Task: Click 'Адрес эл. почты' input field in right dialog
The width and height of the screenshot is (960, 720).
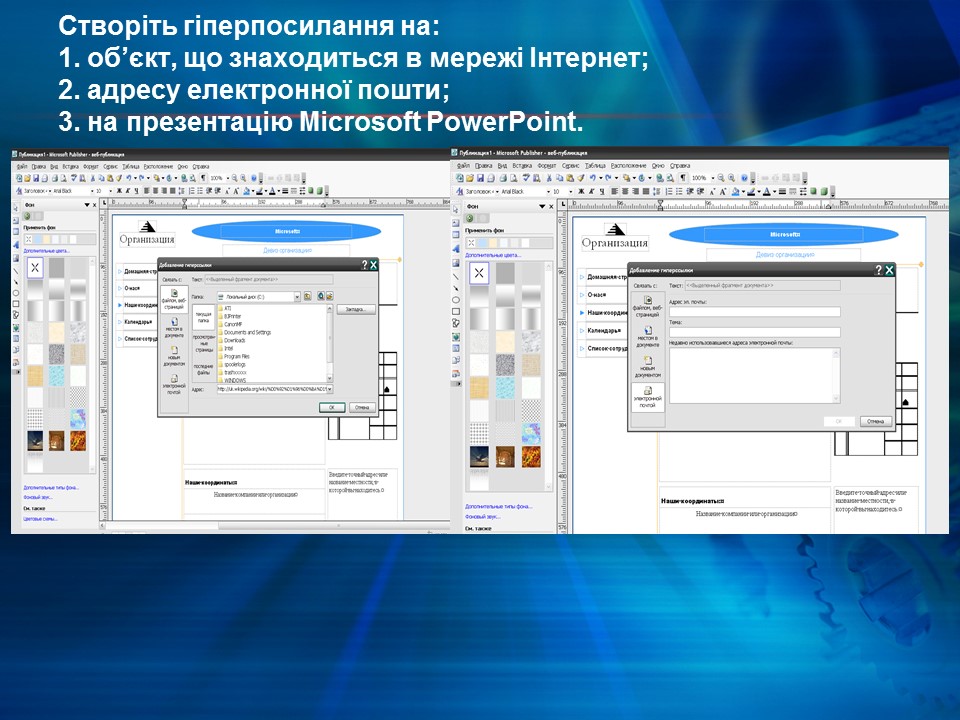Action: pyautogui.click(x=755, y=312)
